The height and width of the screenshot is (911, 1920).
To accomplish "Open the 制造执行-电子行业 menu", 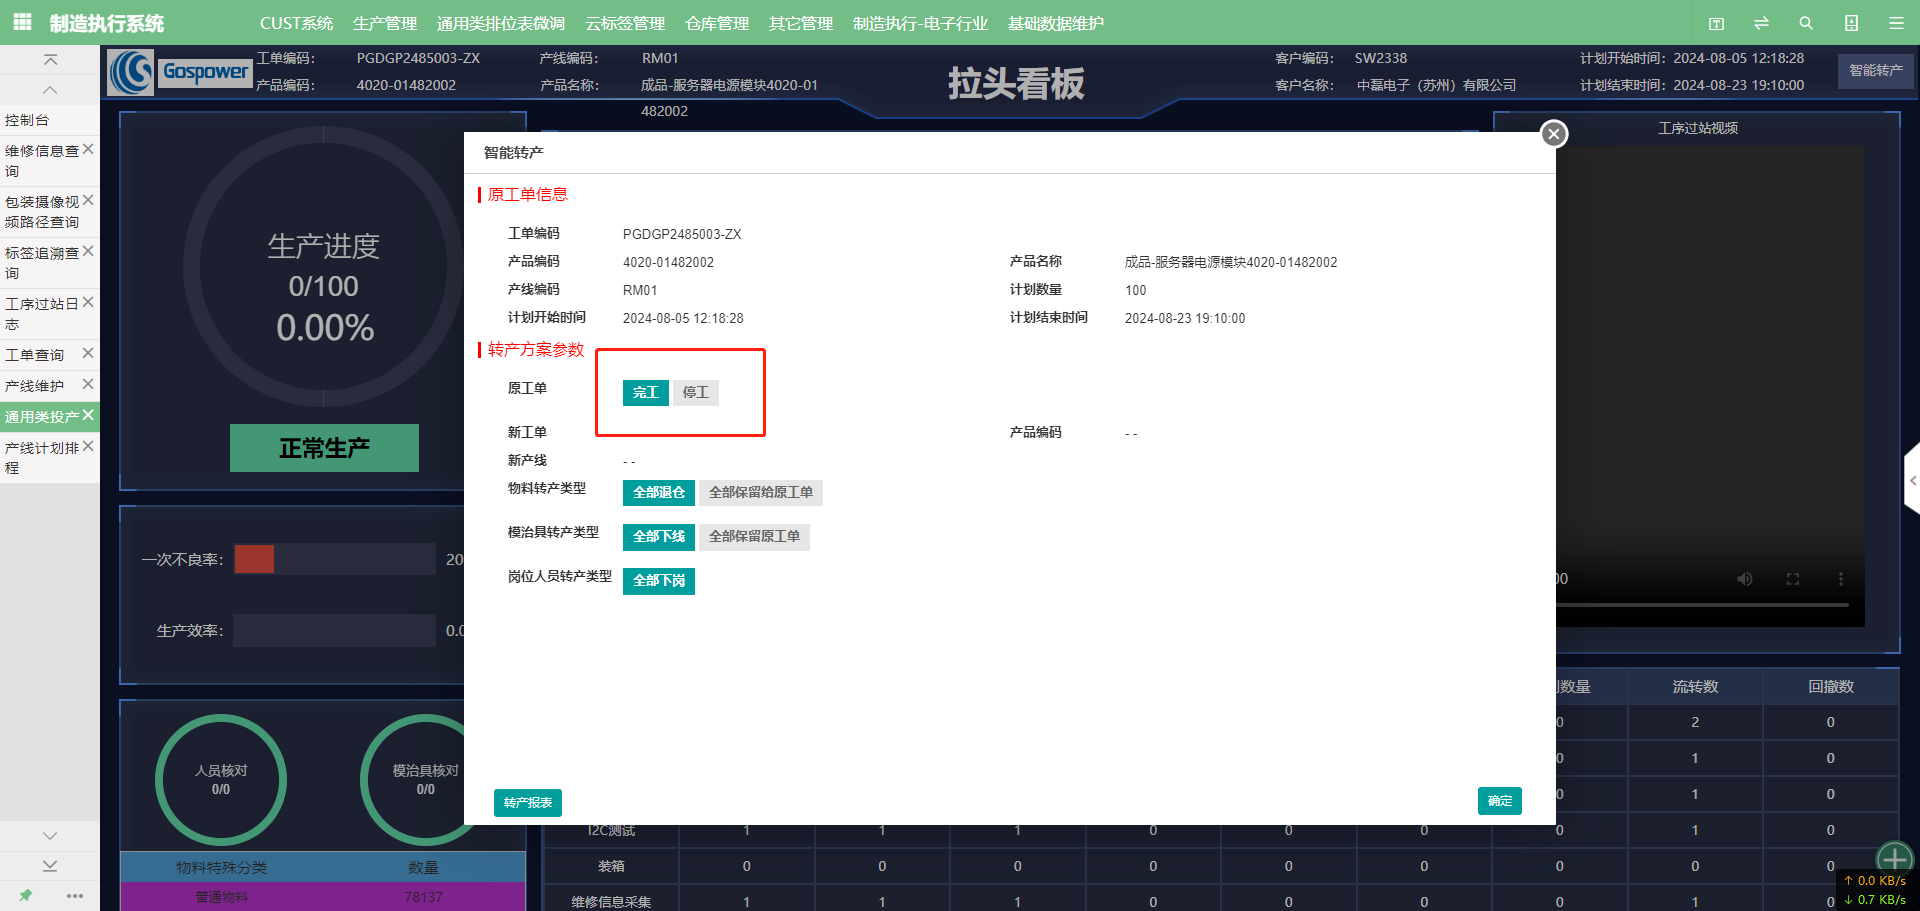I will [x=920, y=23].
